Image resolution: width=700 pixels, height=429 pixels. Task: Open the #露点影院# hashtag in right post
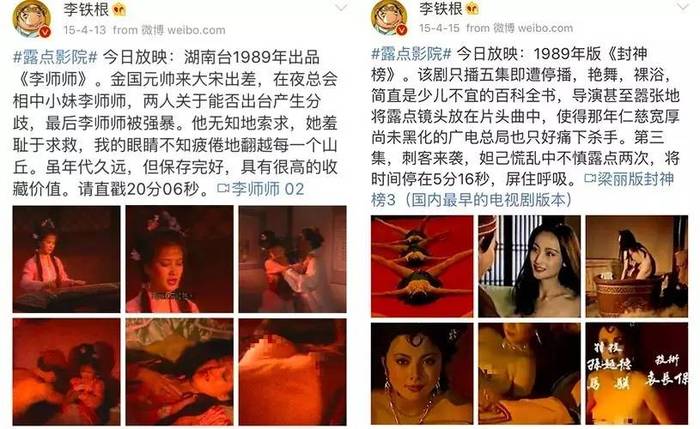coord(412,54)
